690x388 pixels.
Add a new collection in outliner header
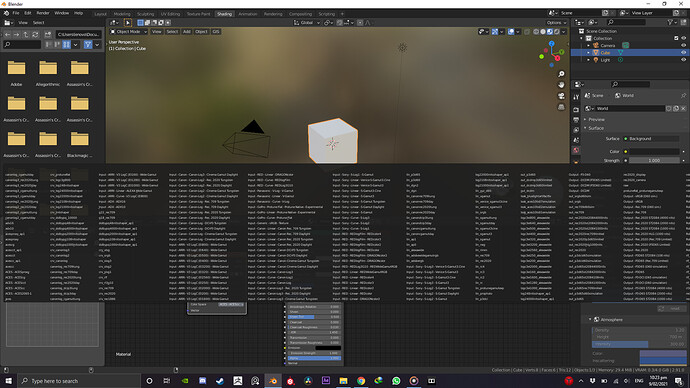(683, 22)
